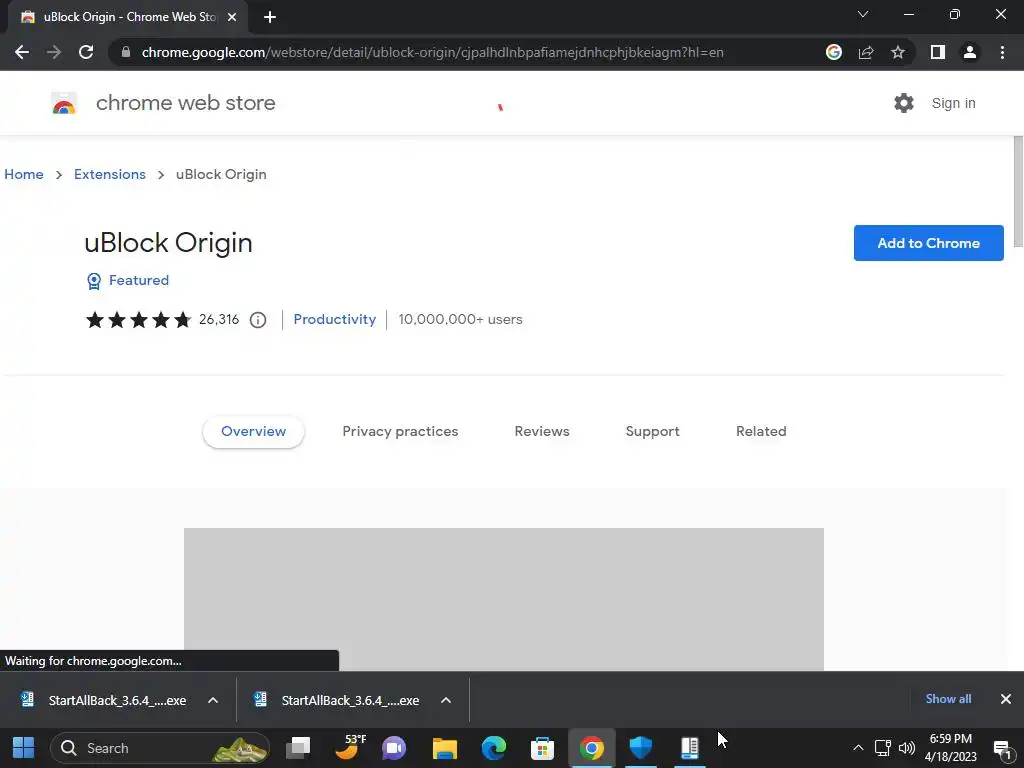
Task: Open Windows Security shield on taskbar
Action: pyautogui.click(x=641, y=747)
